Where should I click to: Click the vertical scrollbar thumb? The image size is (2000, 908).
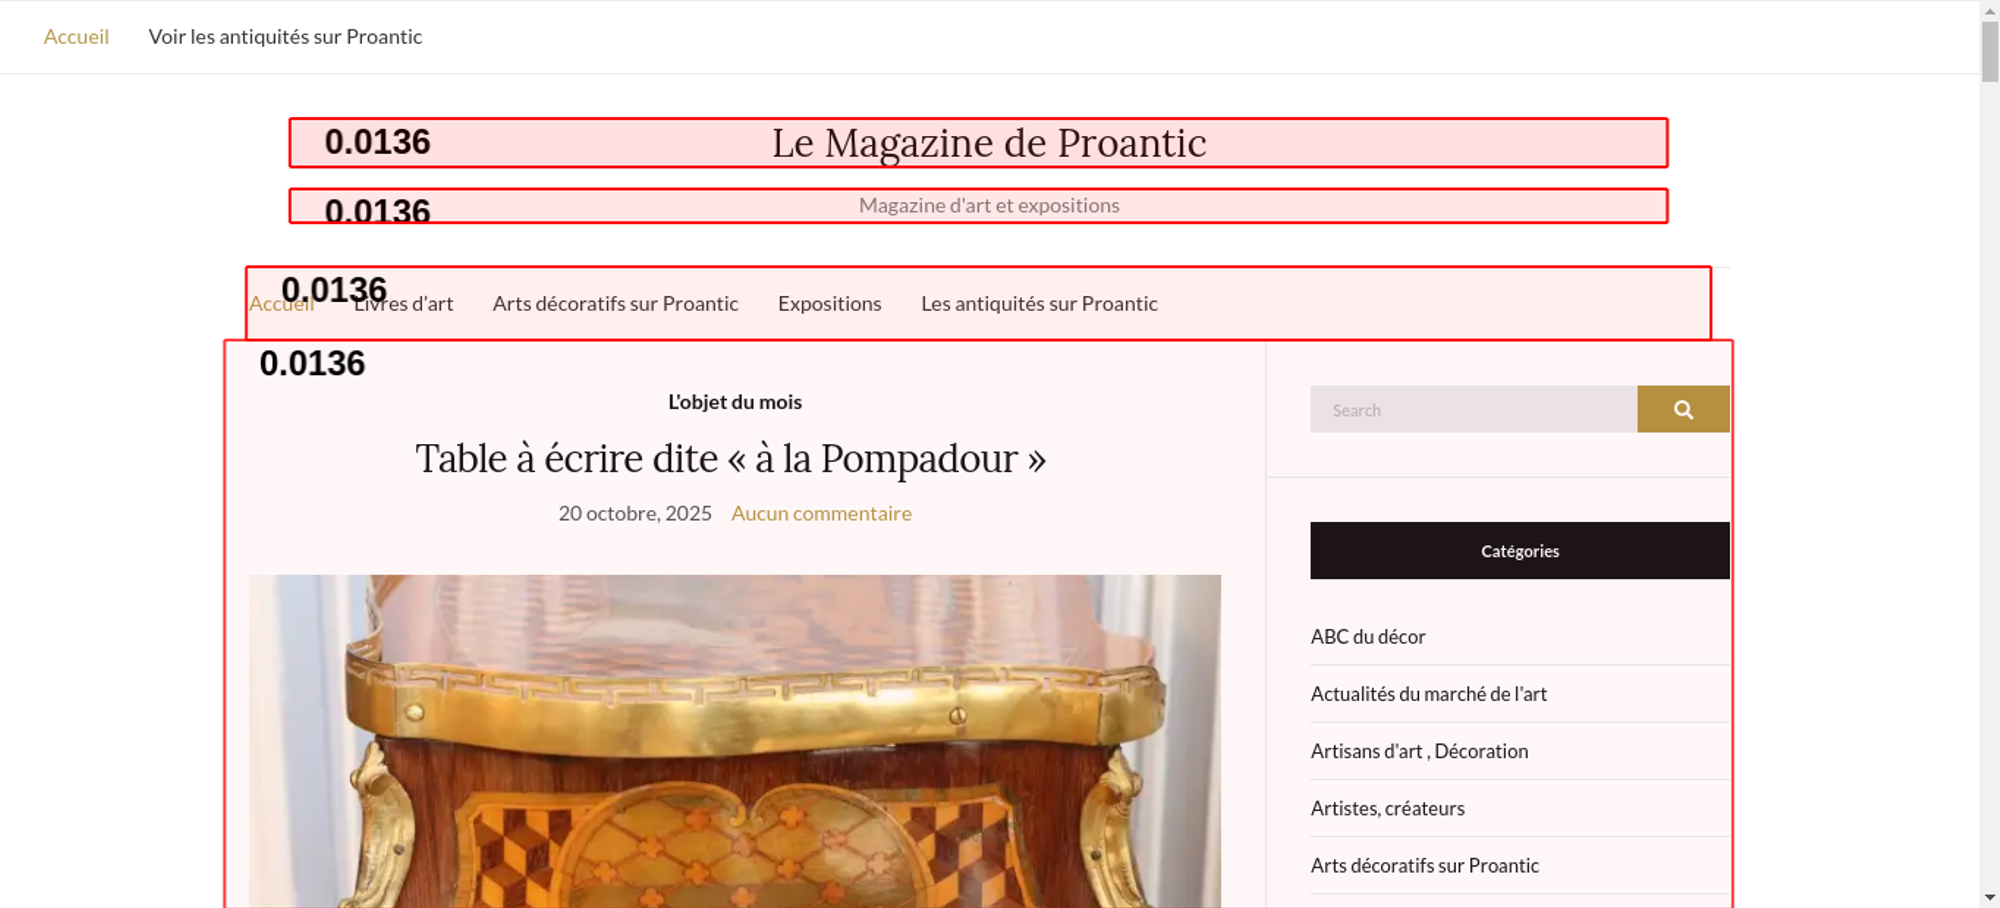pos(1990,52)
